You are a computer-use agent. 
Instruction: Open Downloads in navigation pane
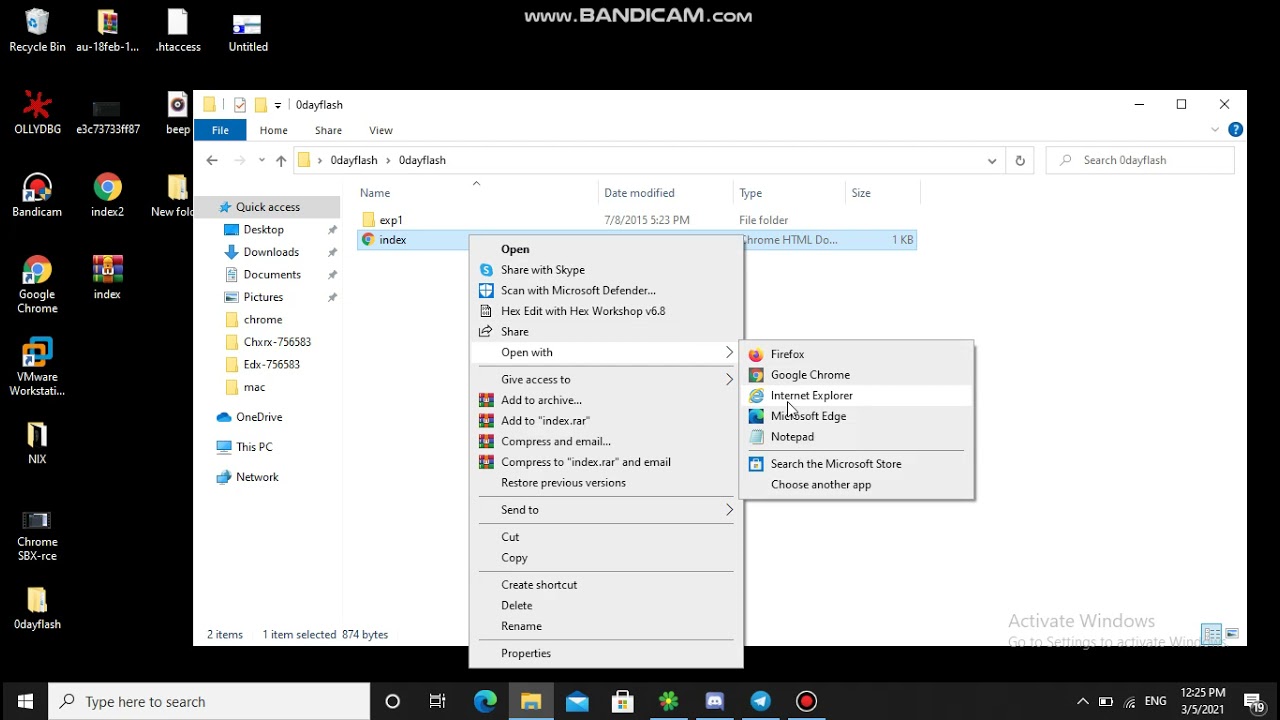pyautogui.click(x=271, y=252)
